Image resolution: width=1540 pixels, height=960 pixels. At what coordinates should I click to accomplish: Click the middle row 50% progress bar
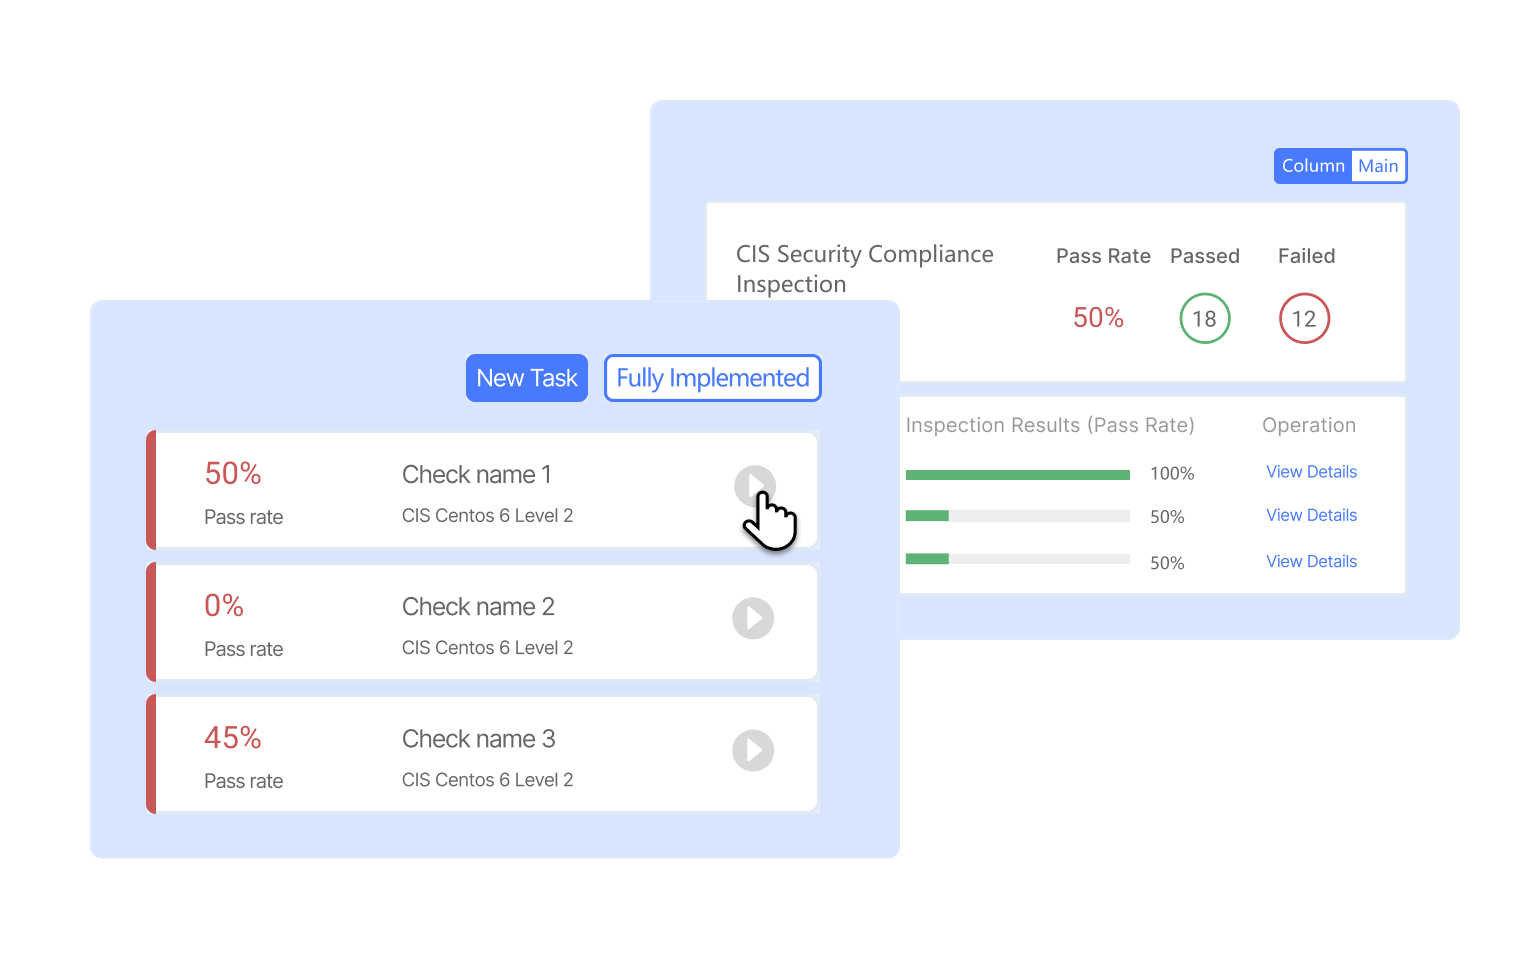1017,516
